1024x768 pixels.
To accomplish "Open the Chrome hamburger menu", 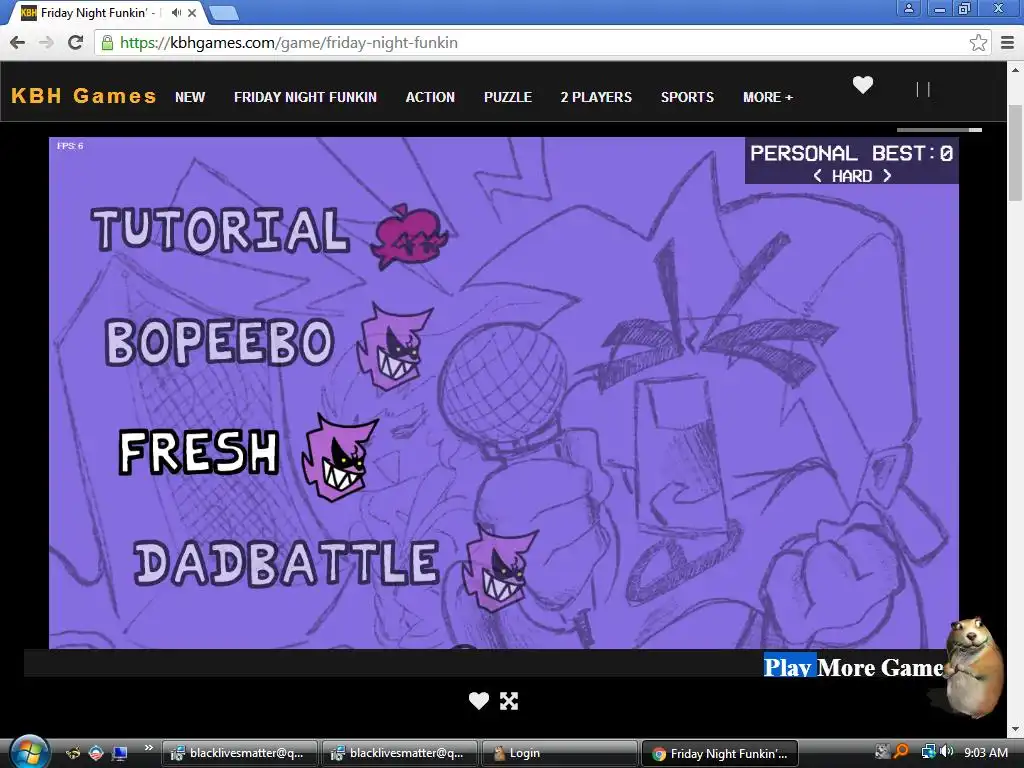I will point(1008,43).
